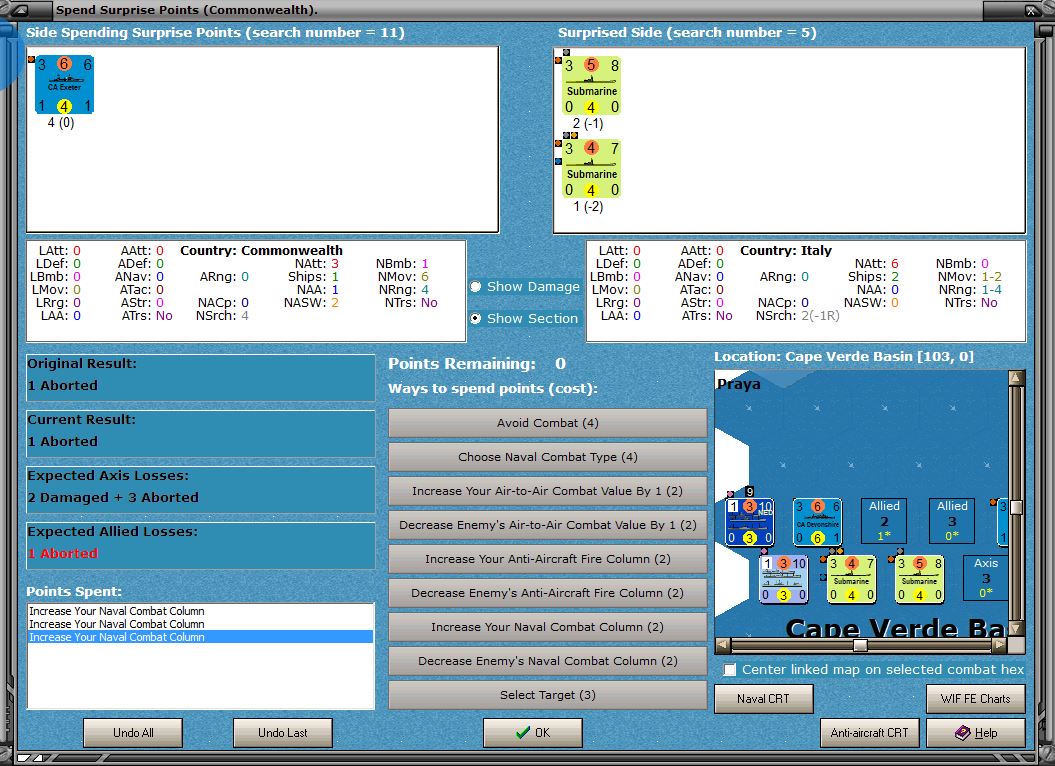Select the CA Exeter ship counter
1055x766 pixels.
click(64, 84)
